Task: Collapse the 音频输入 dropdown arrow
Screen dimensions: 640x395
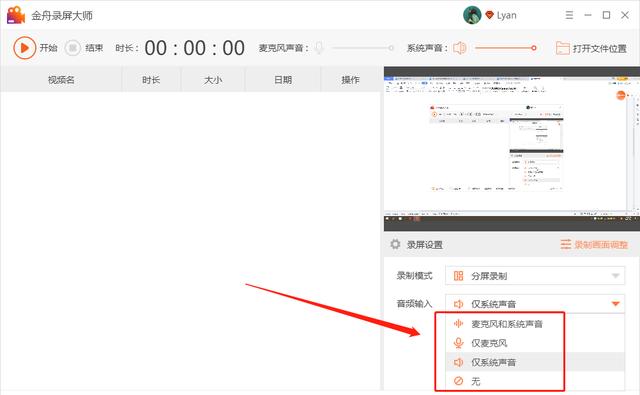Action: 616,304
